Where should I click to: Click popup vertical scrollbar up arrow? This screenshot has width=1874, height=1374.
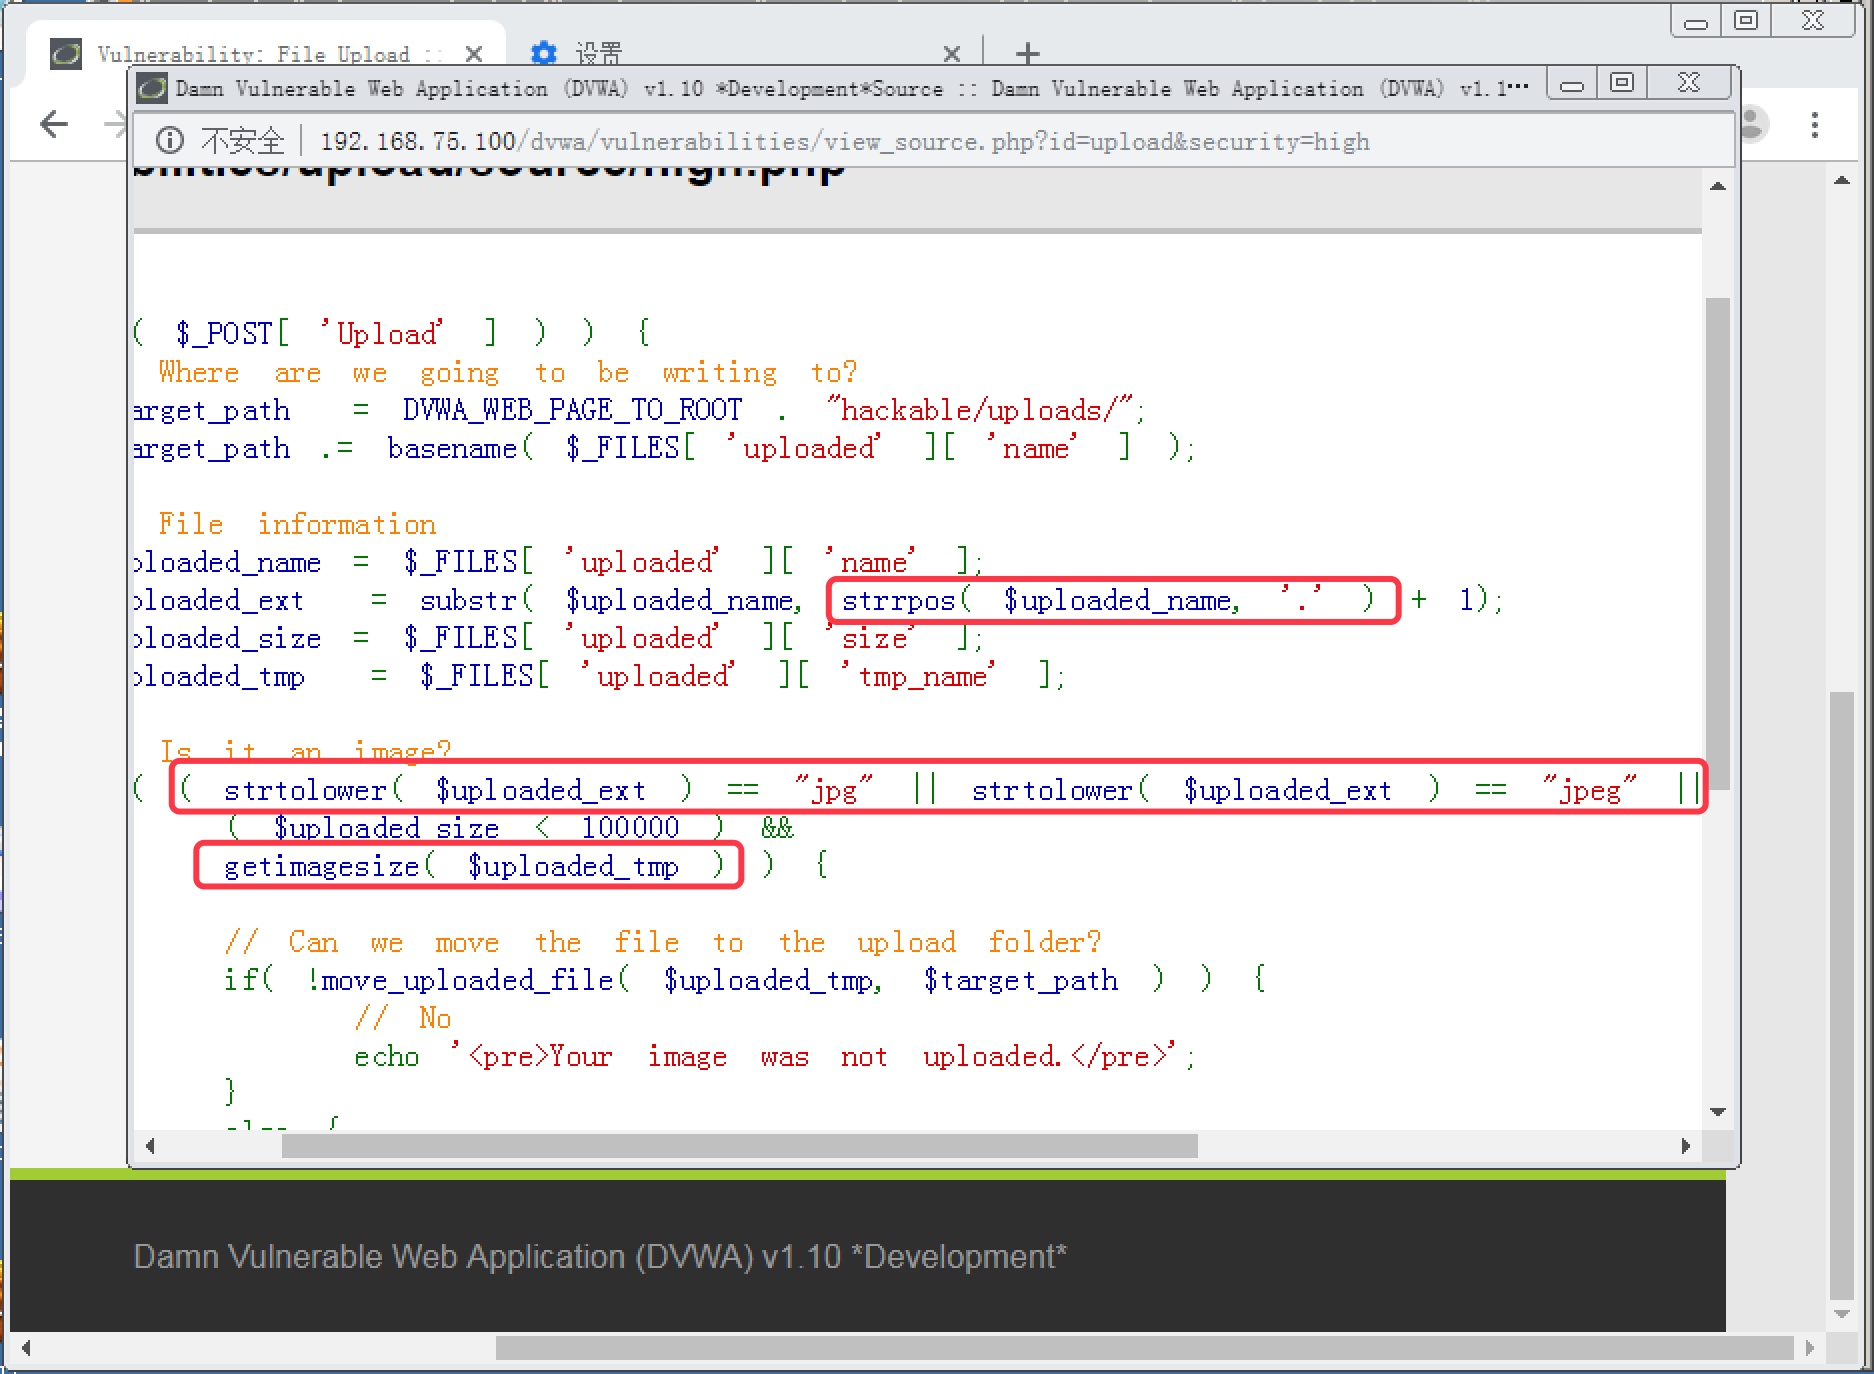tap(1718, 187)
